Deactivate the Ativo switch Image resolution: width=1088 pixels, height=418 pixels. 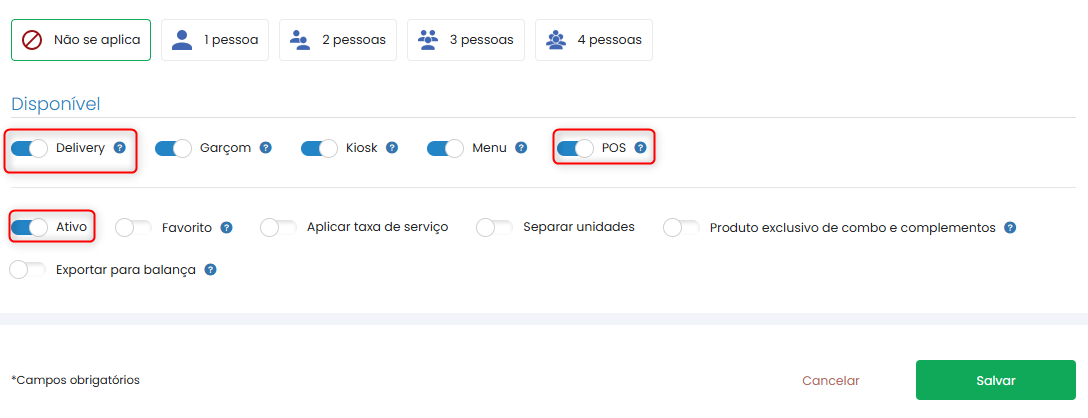pyautogui.click(x=29, y=228)
